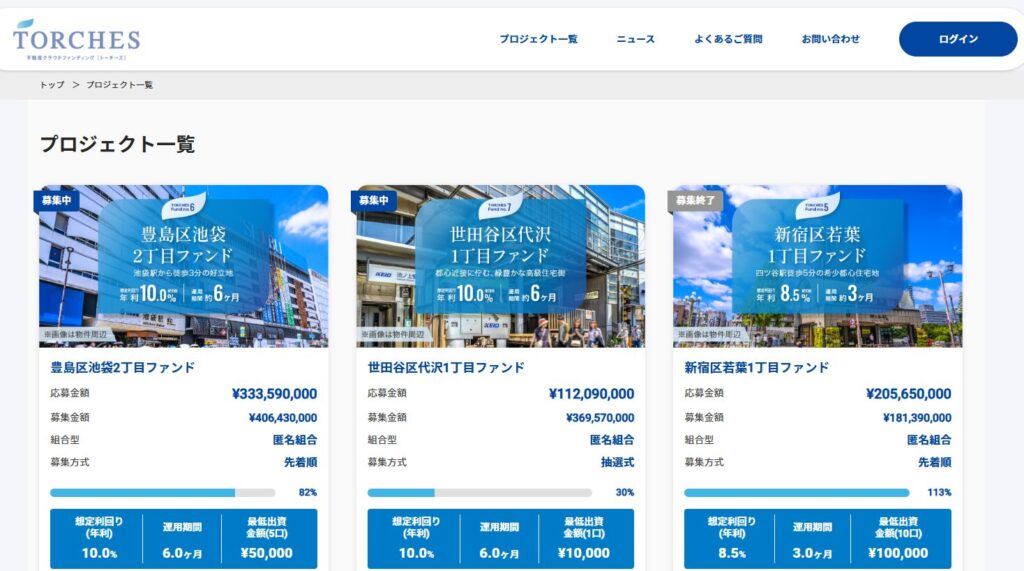Open the プロジェクト一覧 menu item

tap(538, 39)
